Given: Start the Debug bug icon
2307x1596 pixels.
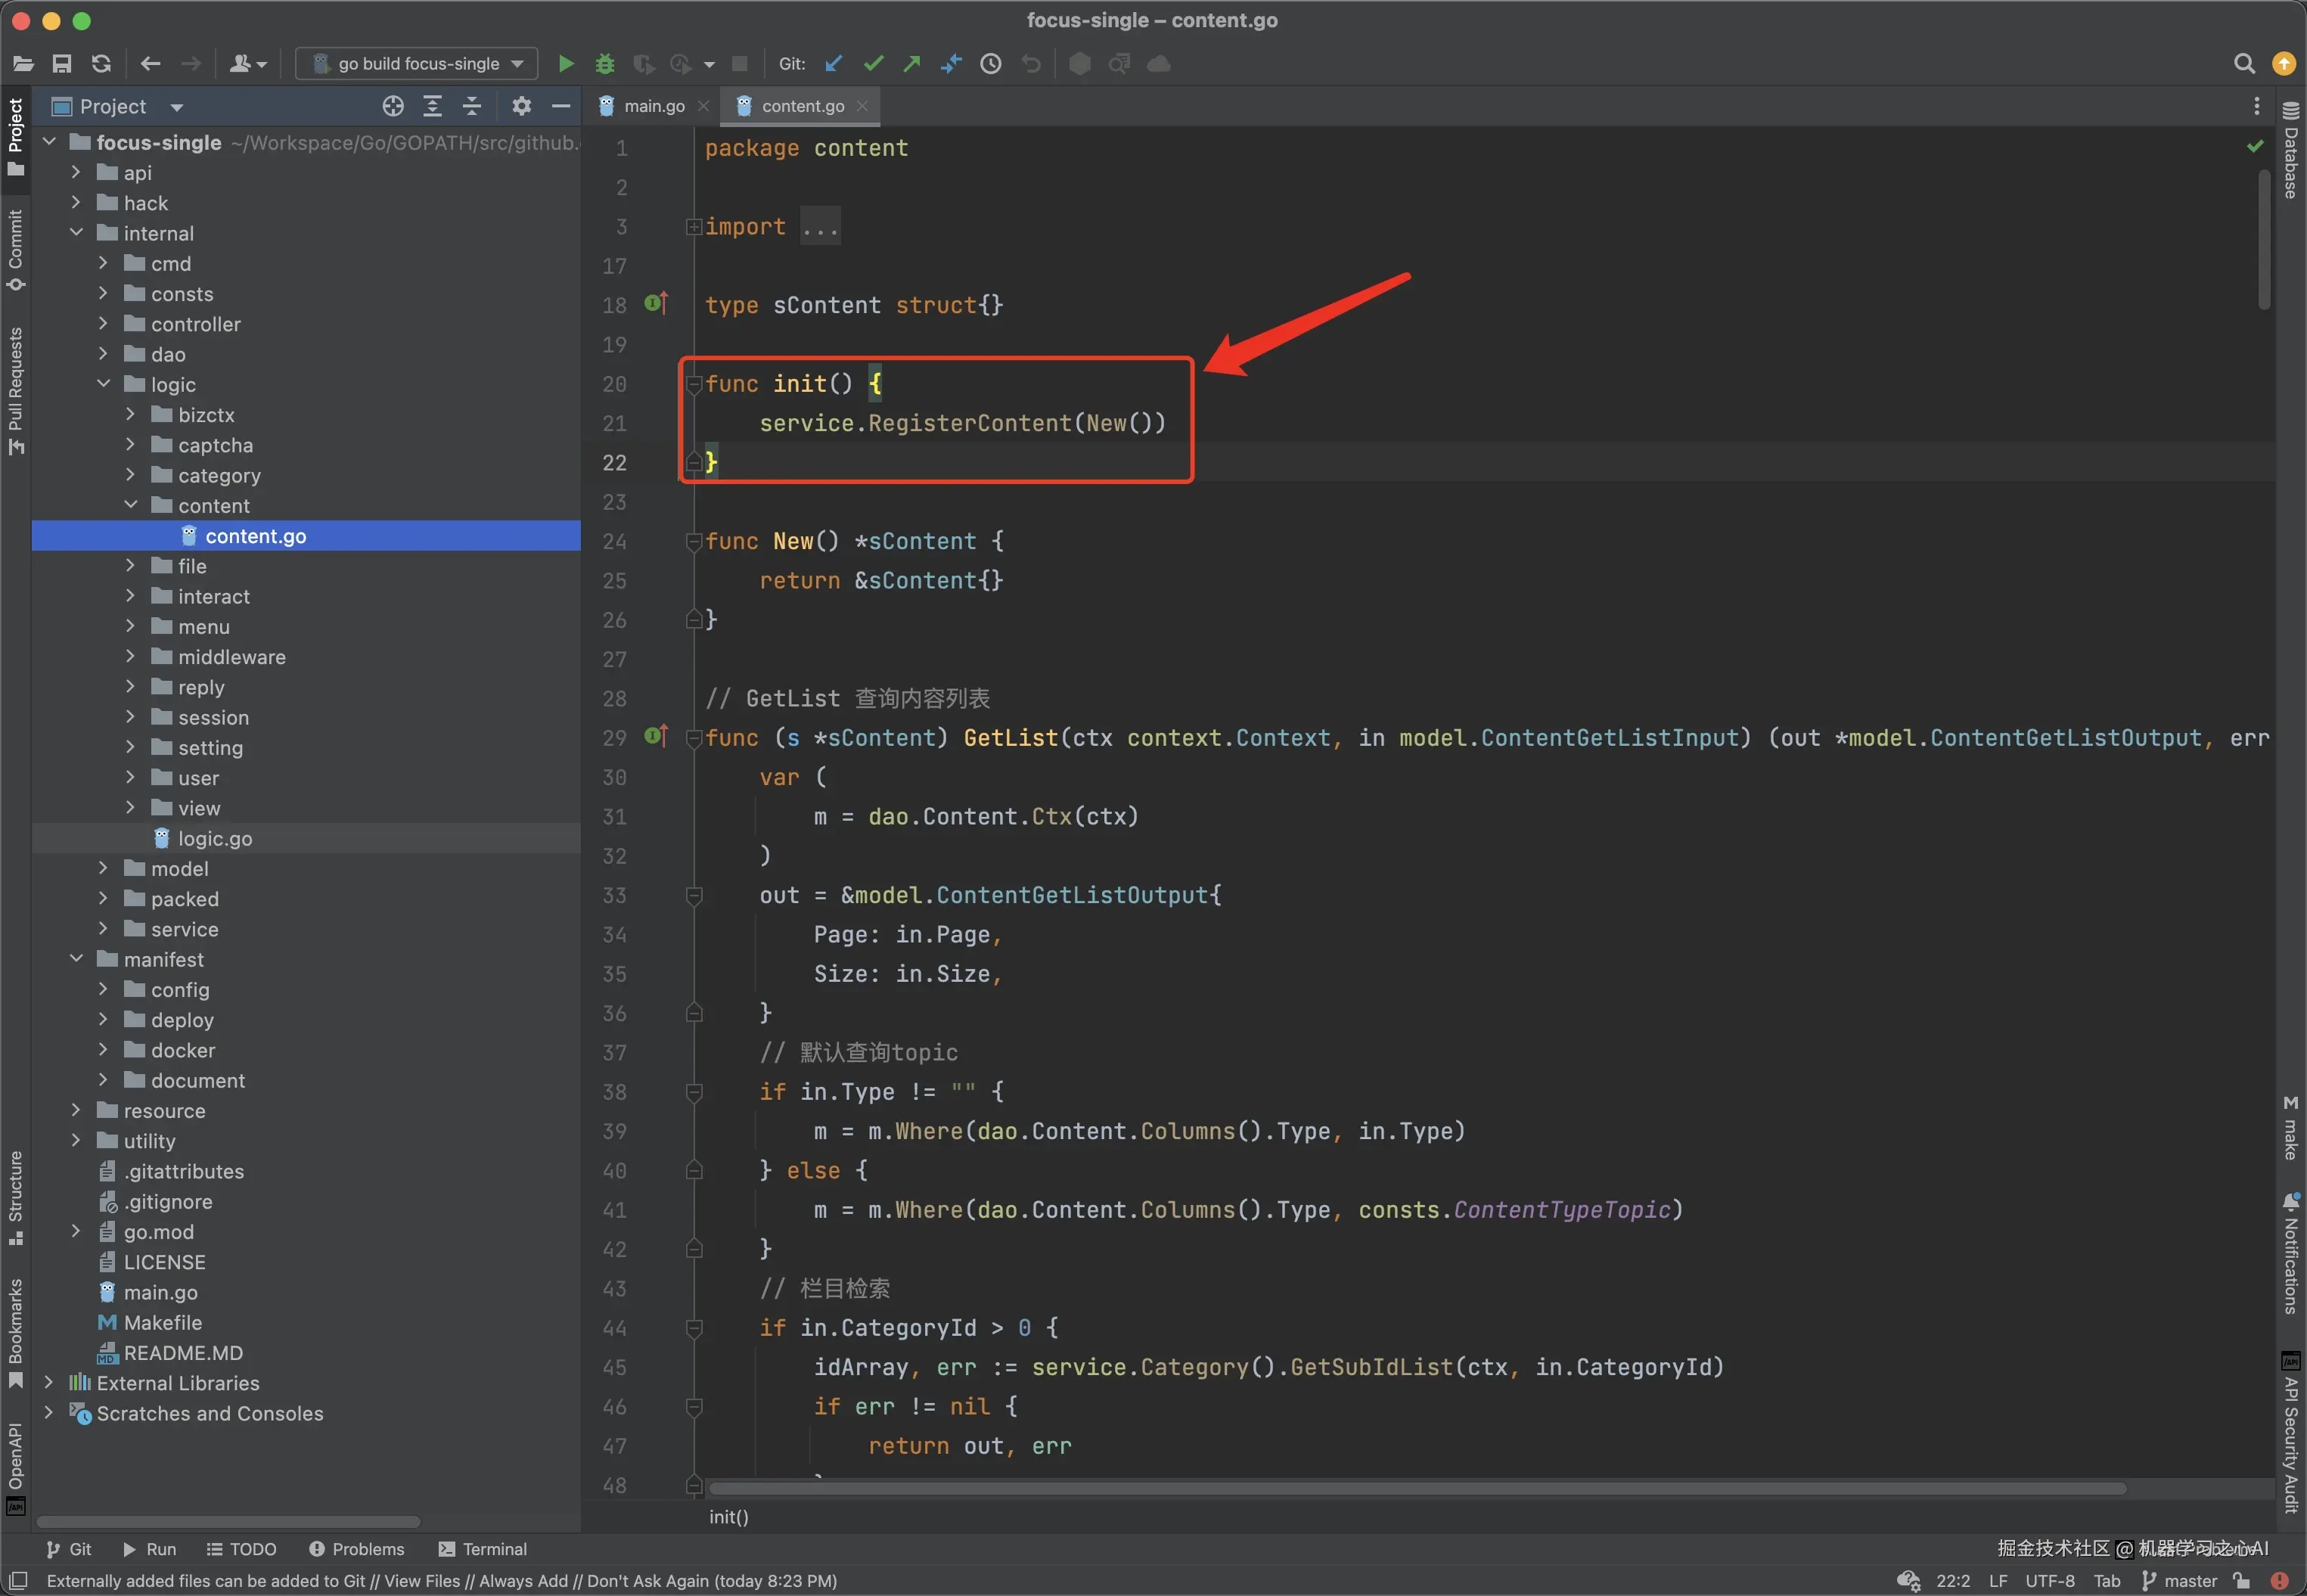Looking at the screenshot, I should pyautogui.click(x=604, y=64).
